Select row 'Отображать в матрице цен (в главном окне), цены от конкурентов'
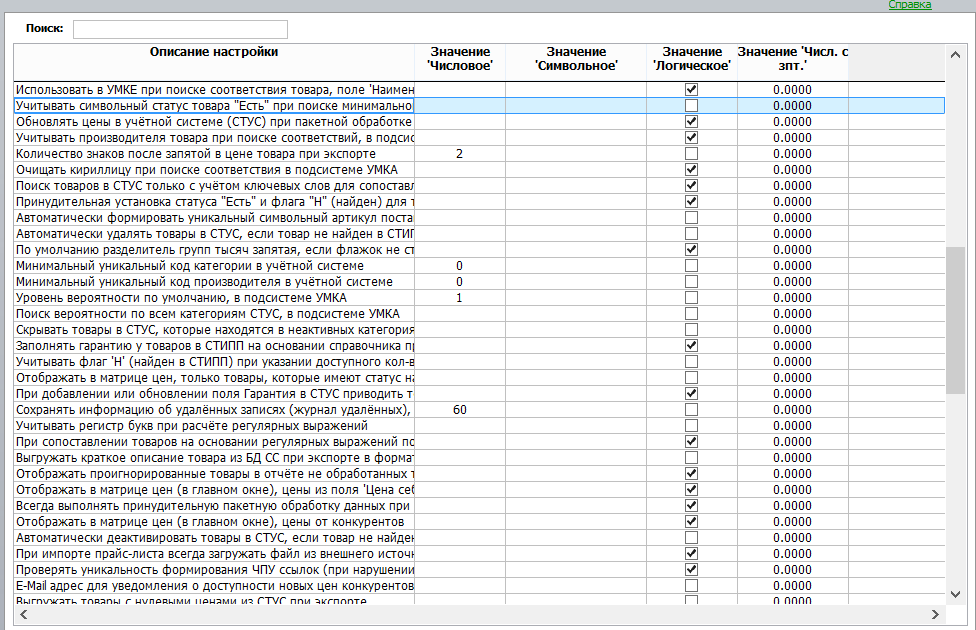976x630 pixels. point(479,522)
